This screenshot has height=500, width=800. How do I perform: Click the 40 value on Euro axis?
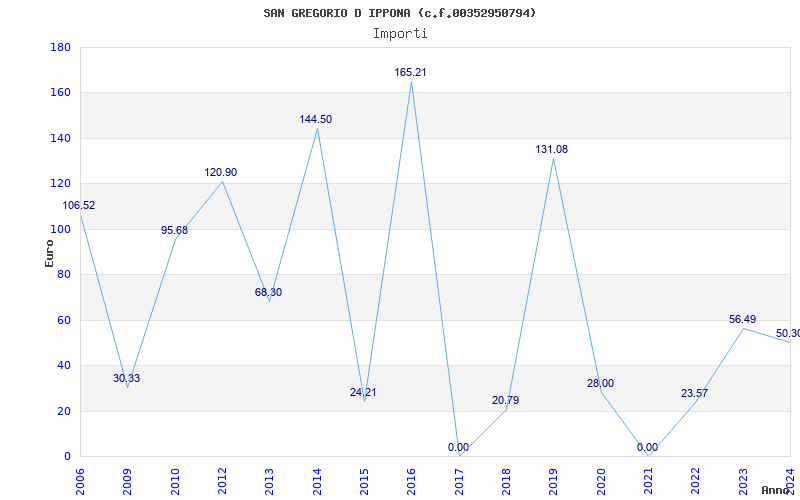pos(63,366)
